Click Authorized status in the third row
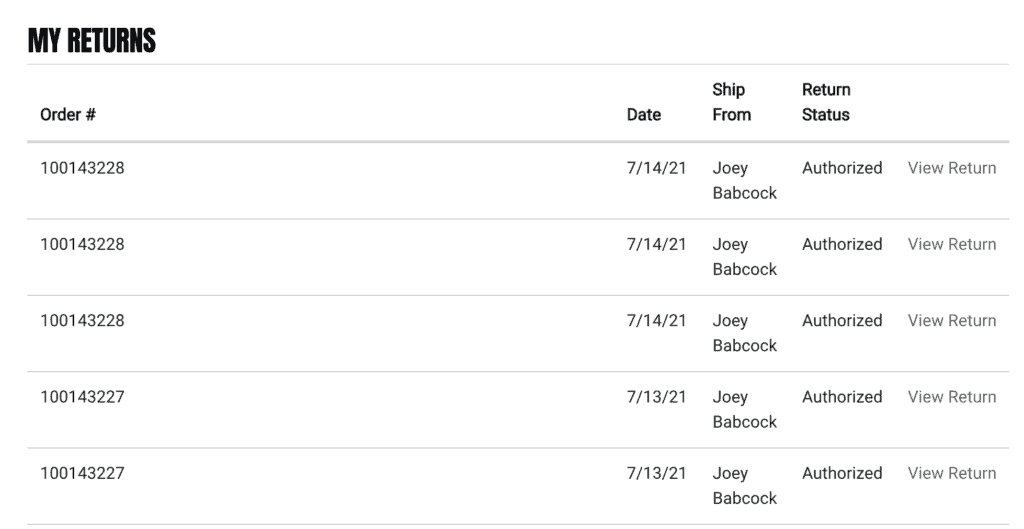This screenshot has height=529, width=1024. click(x=842, y=321)
